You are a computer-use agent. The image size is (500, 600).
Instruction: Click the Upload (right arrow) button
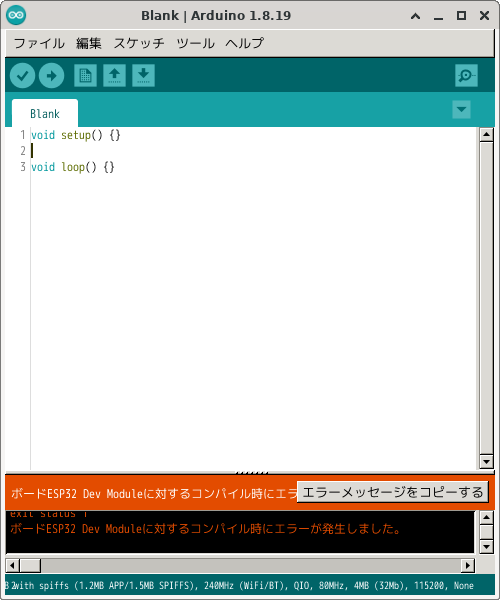(51, 75)
